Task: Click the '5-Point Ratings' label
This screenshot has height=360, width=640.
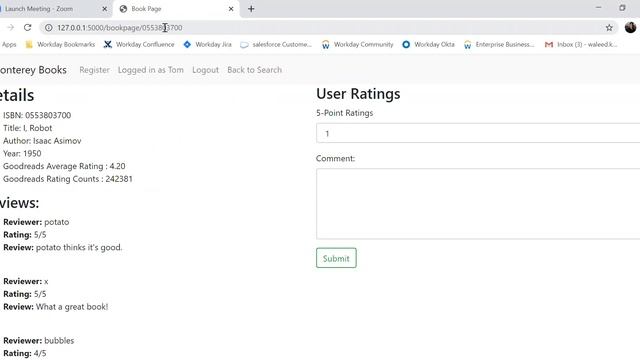Action: (x=344, y=113)
